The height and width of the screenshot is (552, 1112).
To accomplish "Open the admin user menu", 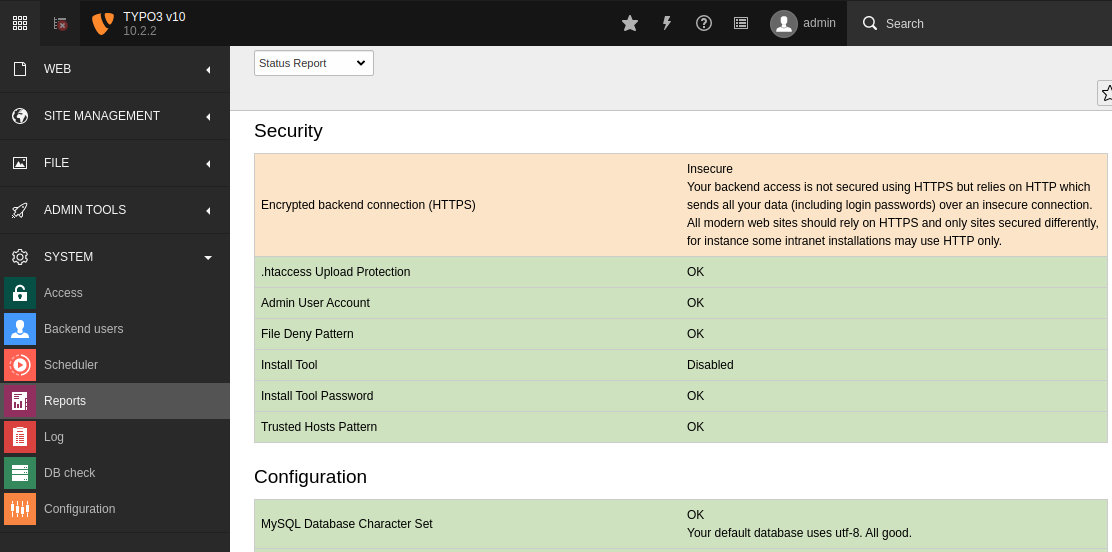I will pos(803,23).
